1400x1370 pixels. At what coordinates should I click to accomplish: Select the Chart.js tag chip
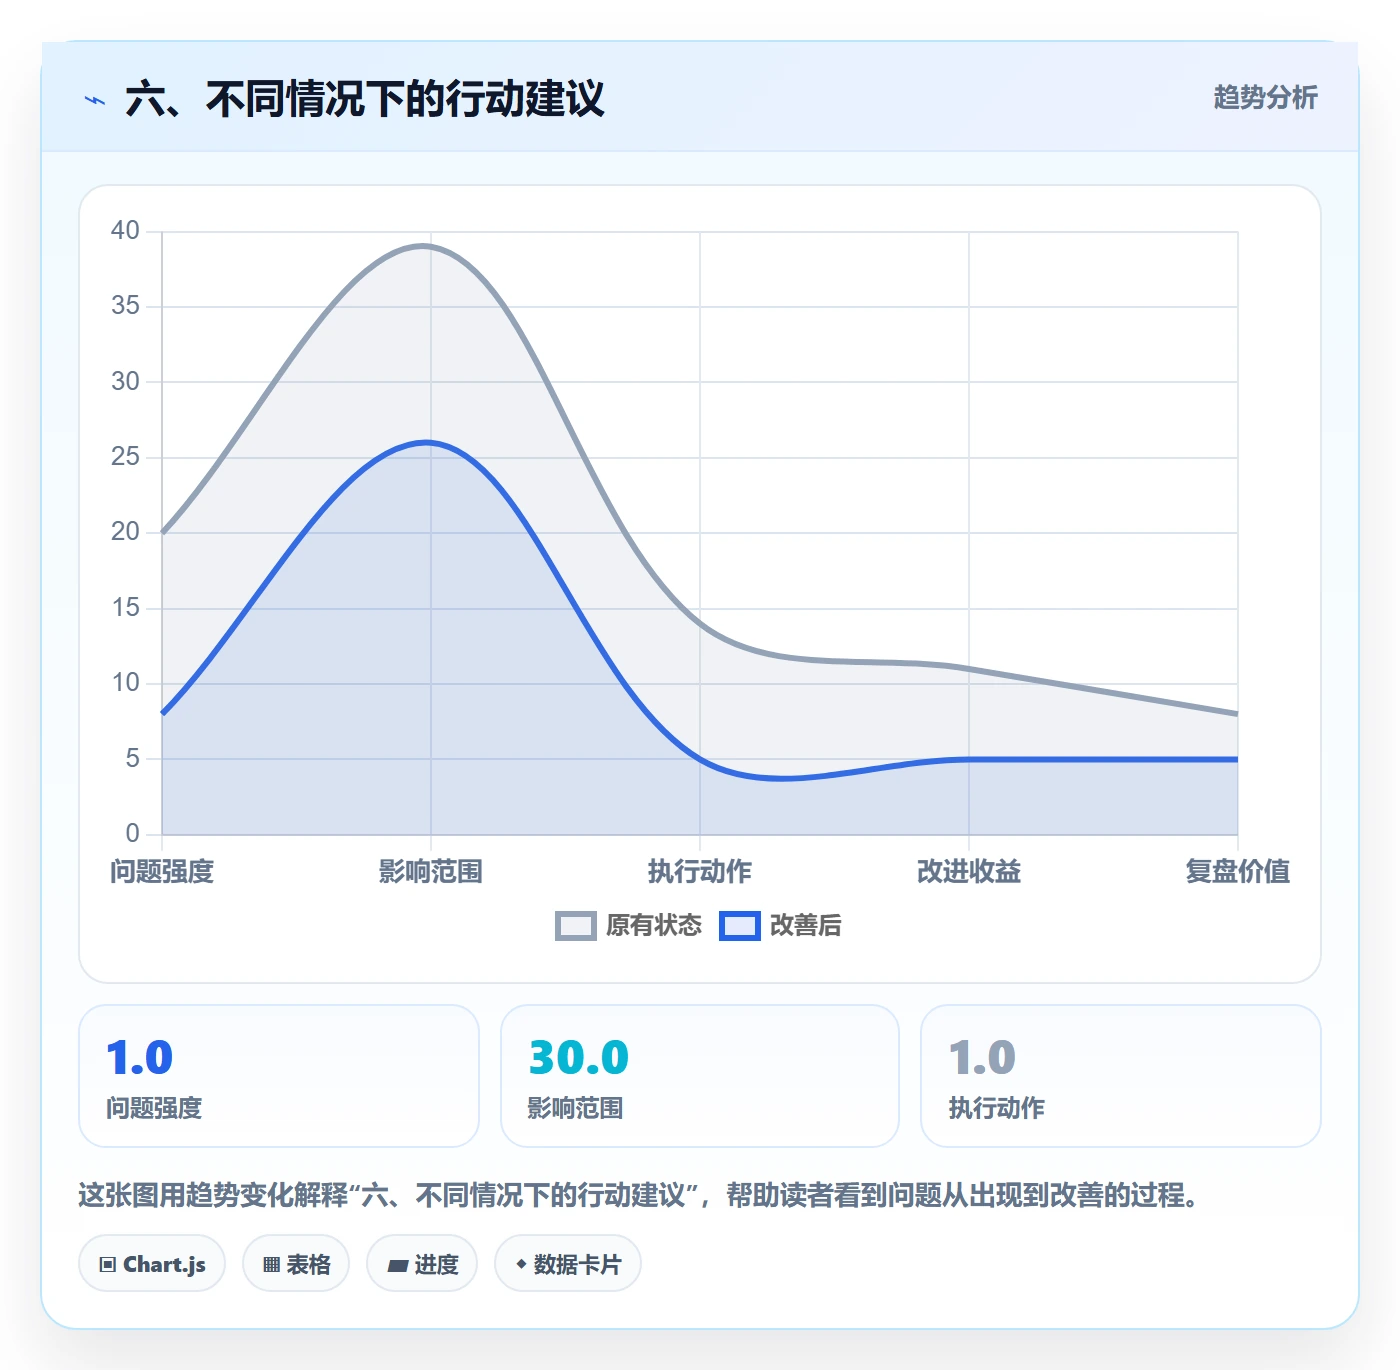pos(152,1264)
